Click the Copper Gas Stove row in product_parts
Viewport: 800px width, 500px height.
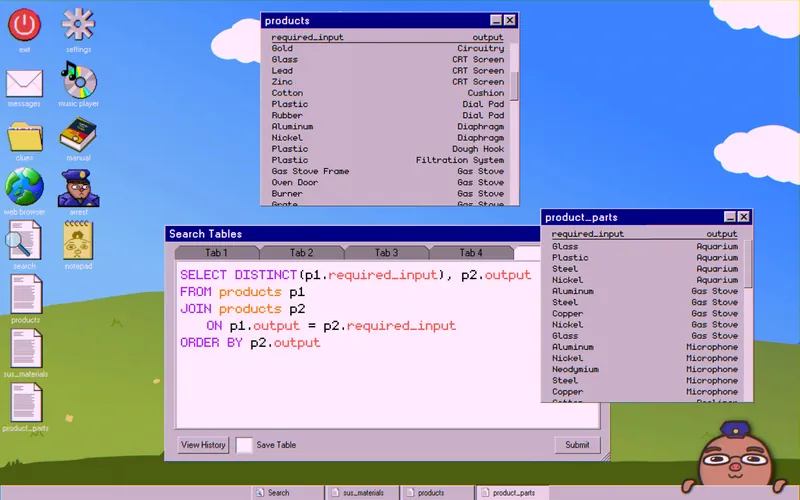tap(645, 314)
